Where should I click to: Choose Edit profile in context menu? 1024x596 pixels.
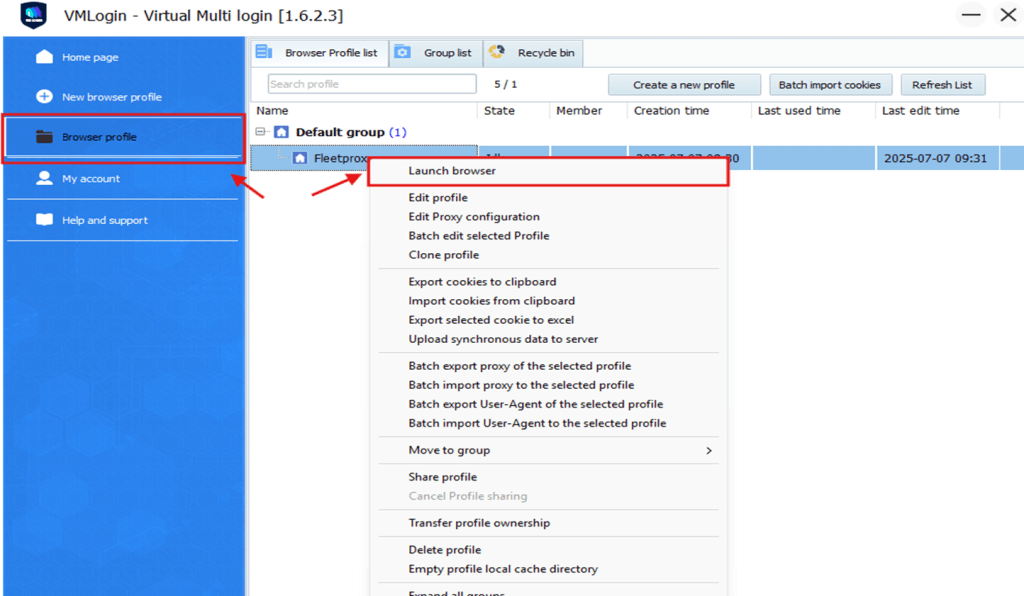tap(438, 197)
